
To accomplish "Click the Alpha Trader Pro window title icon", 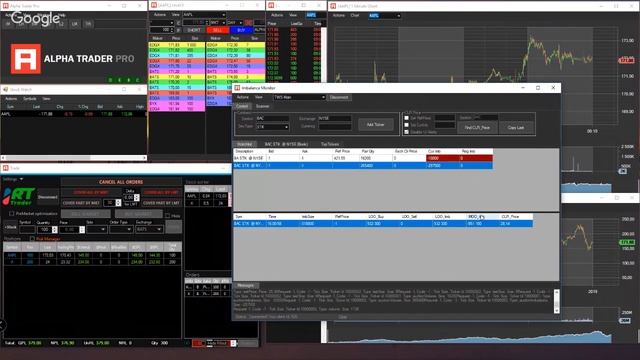I will (6, 6).
